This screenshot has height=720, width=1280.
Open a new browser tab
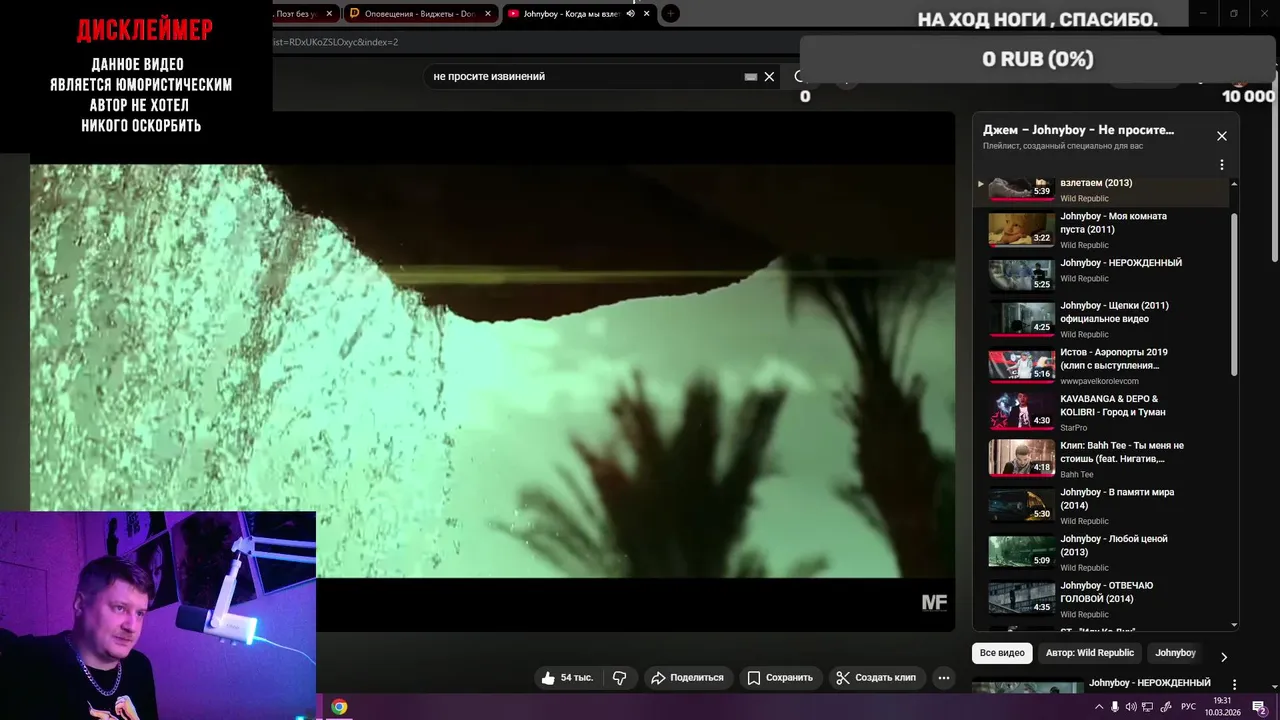pos(671,13)
